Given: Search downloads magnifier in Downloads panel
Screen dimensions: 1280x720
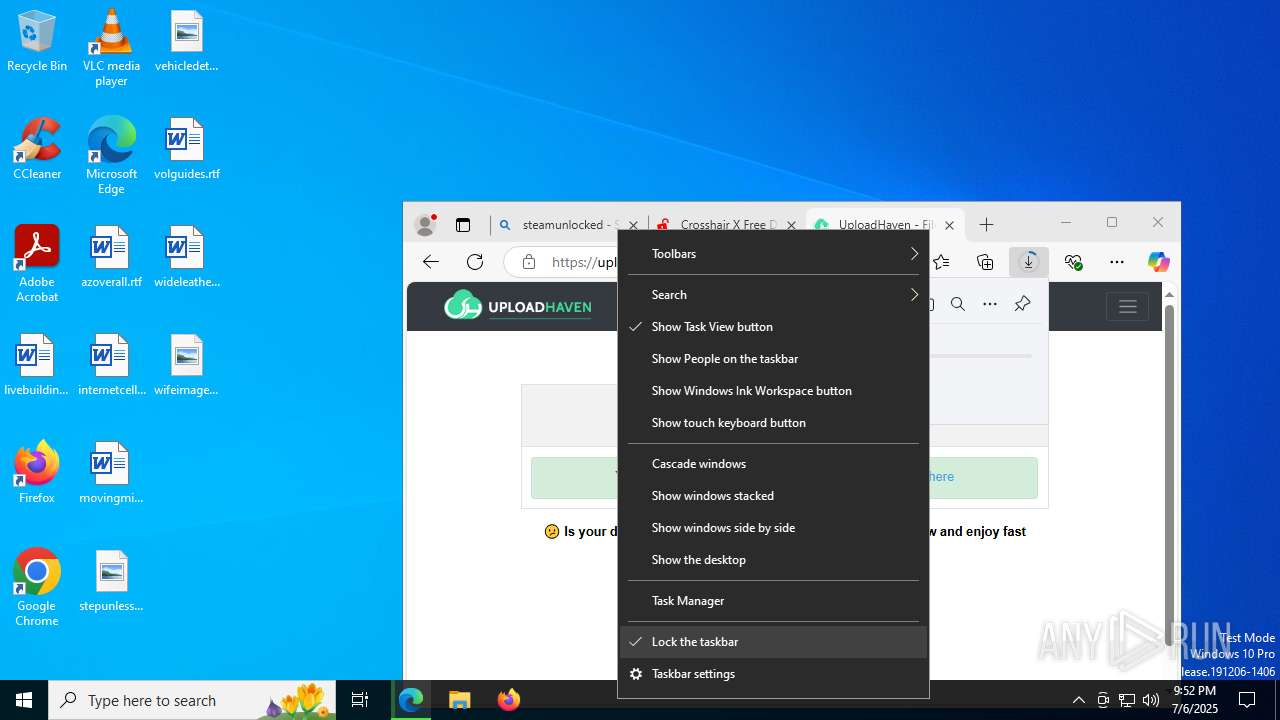Looking at the screenshot, I should 958,304.
